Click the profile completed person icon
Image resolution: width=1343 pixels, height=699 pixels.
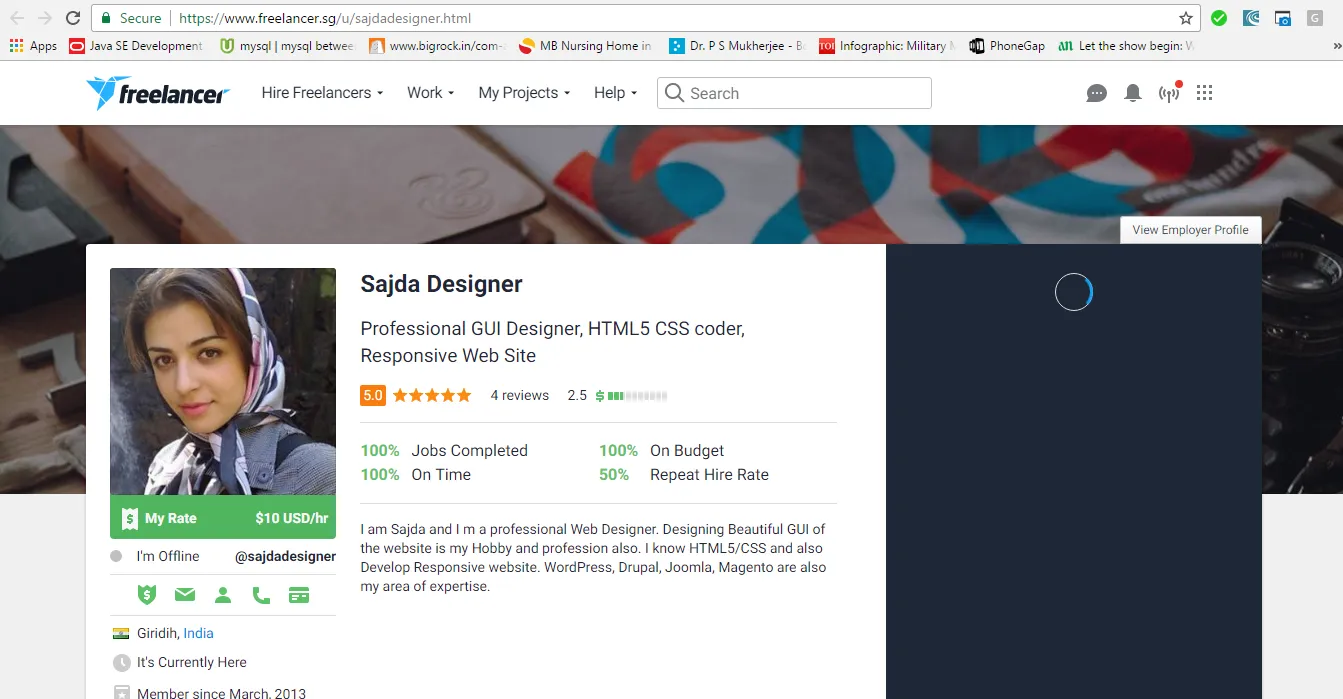[x=223, y=595]
